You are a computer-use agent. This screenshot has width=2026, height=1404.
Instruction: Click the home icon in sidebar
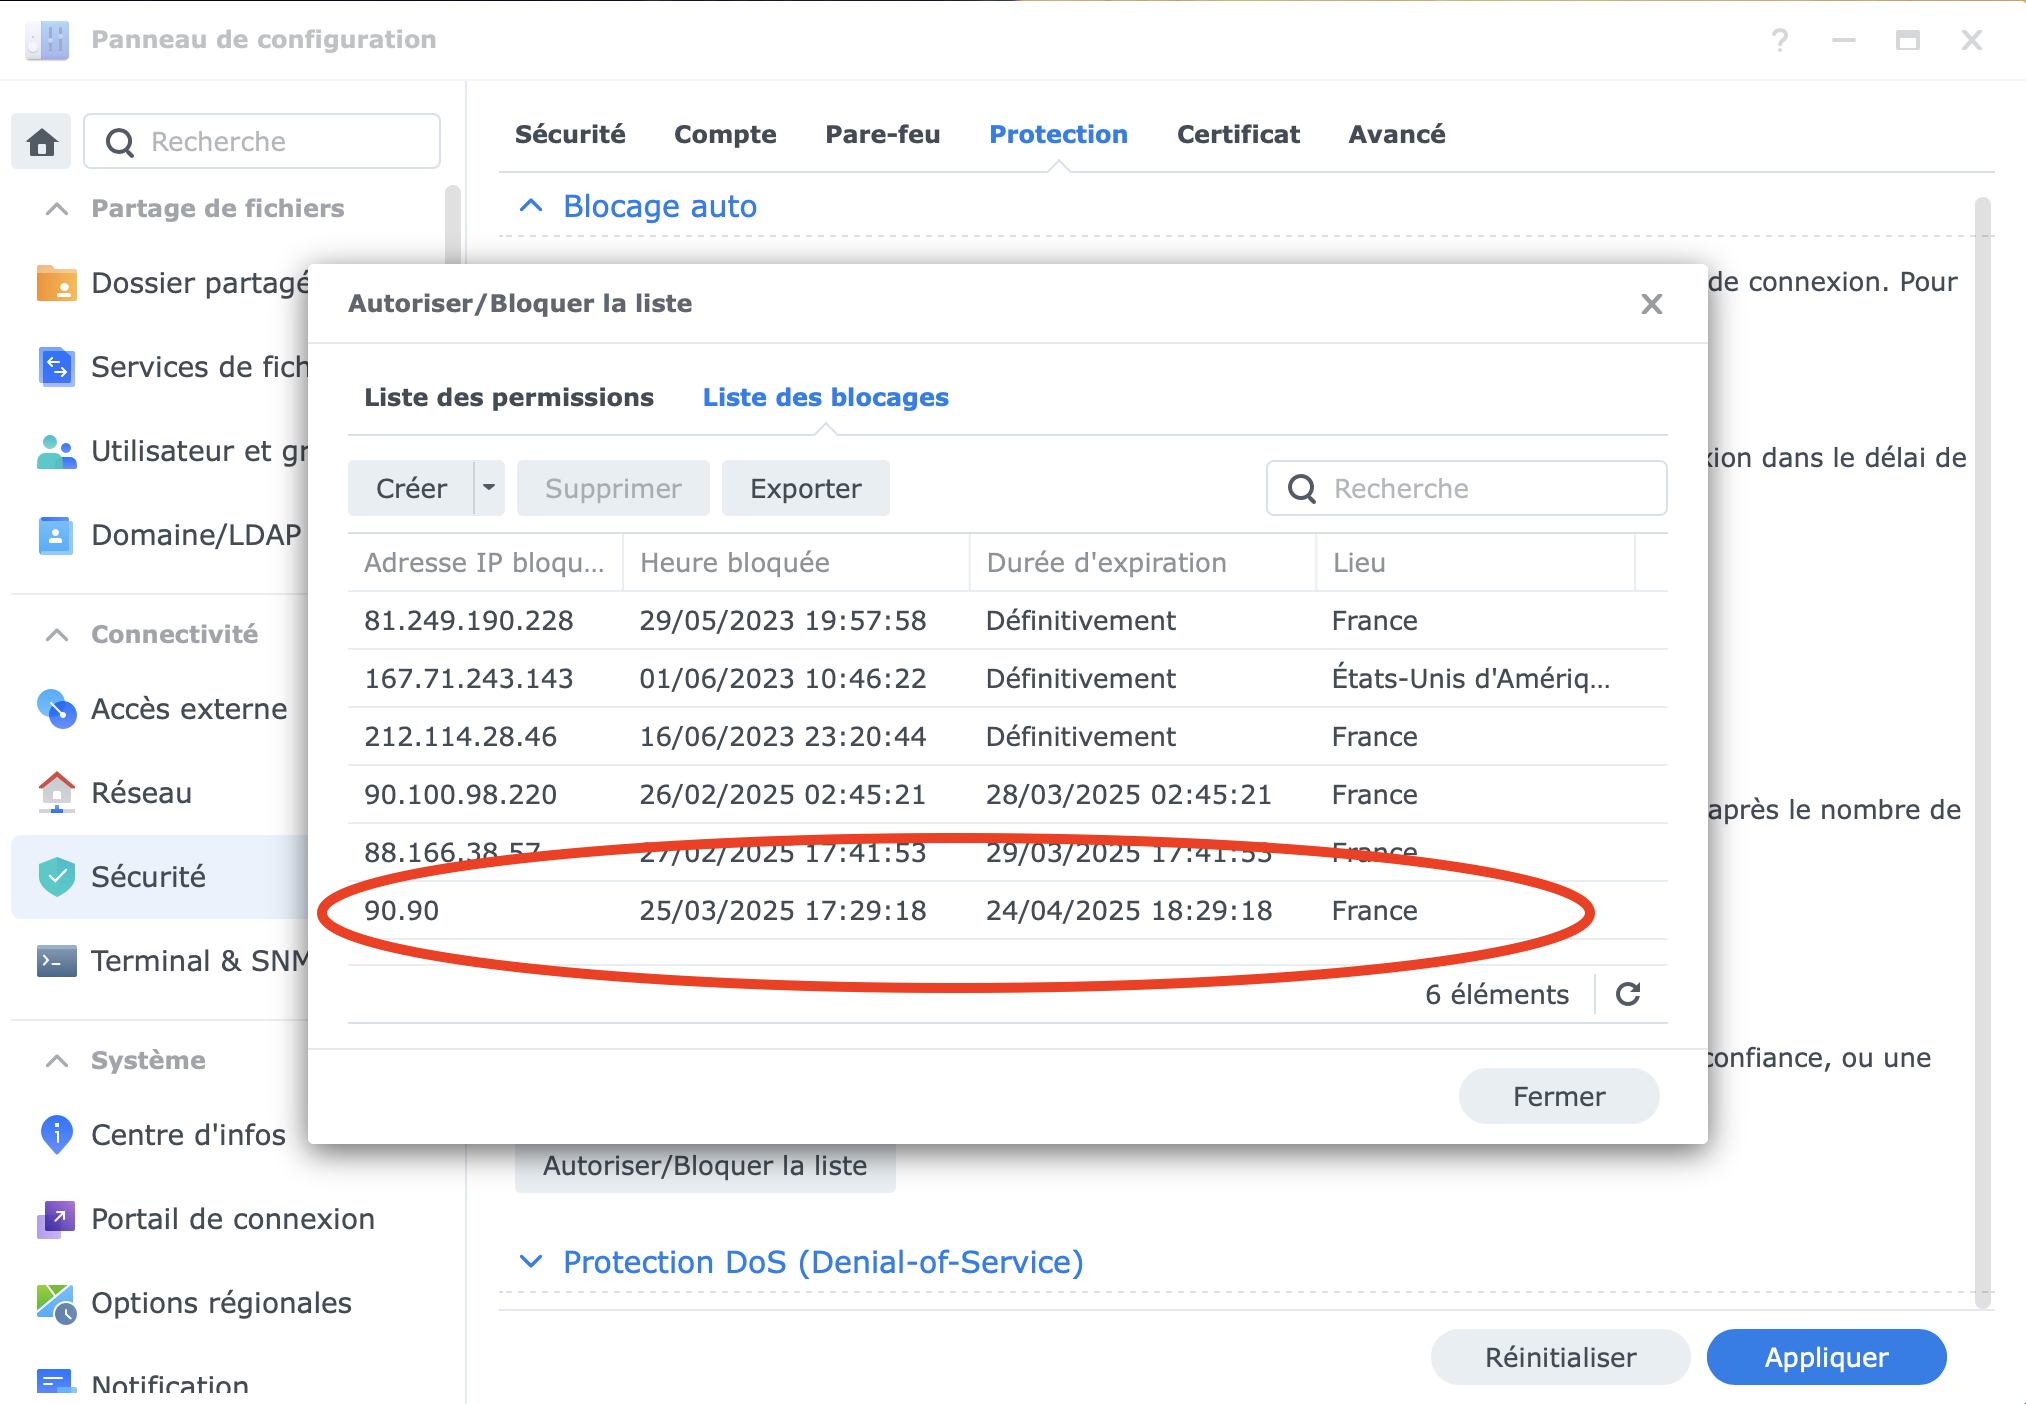pyautogui.click(x=42, y=142)
